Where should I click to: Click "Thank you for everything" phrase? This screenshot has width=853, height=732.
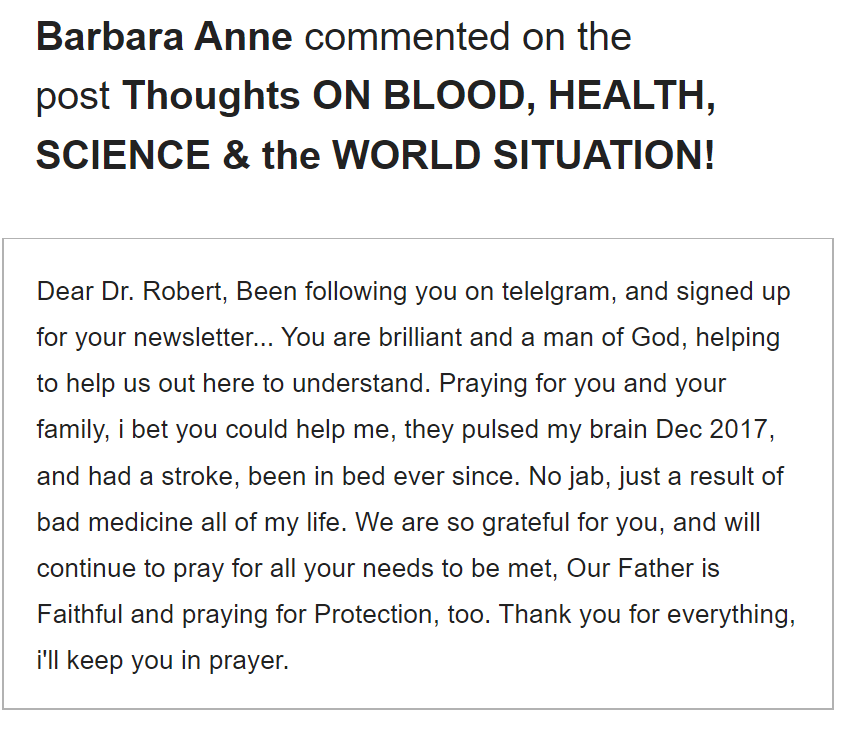coord(645,614)
